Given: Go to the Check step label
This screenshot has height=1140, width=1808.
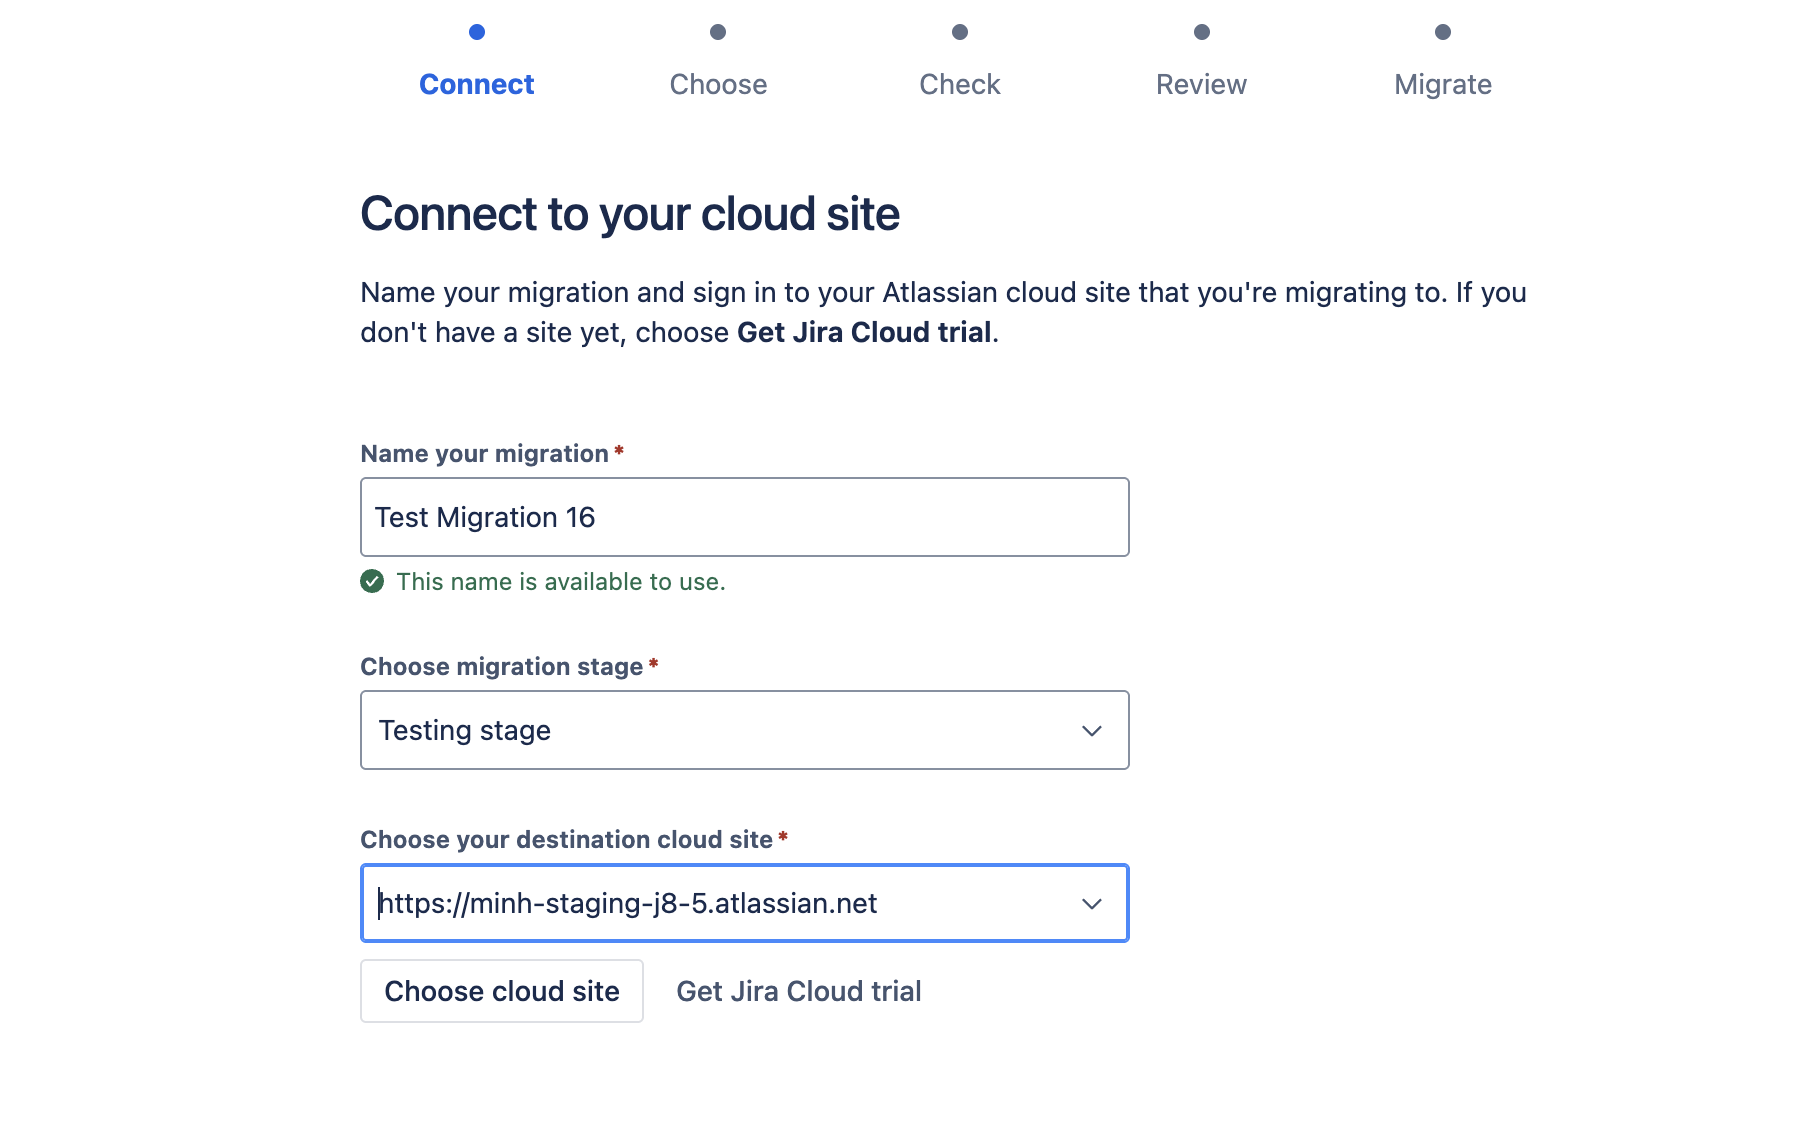Looking at the screenshot, I should [960, 85].
